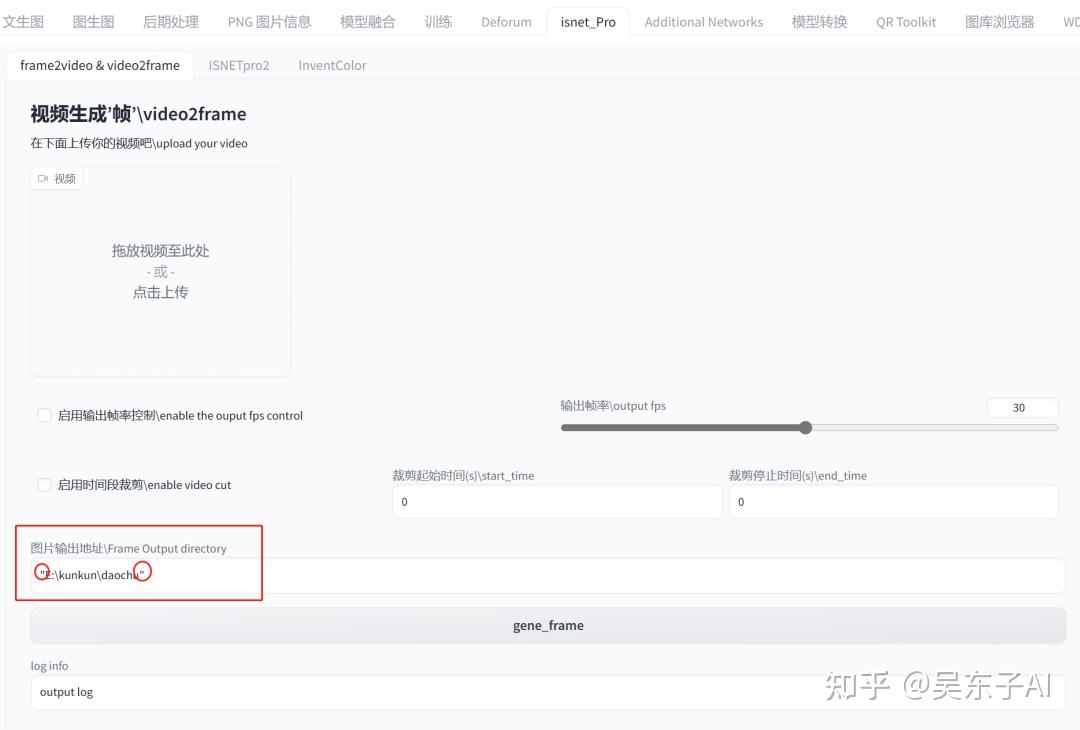
Task: Focus the start_time input field
Action: (x=557, y=502)
